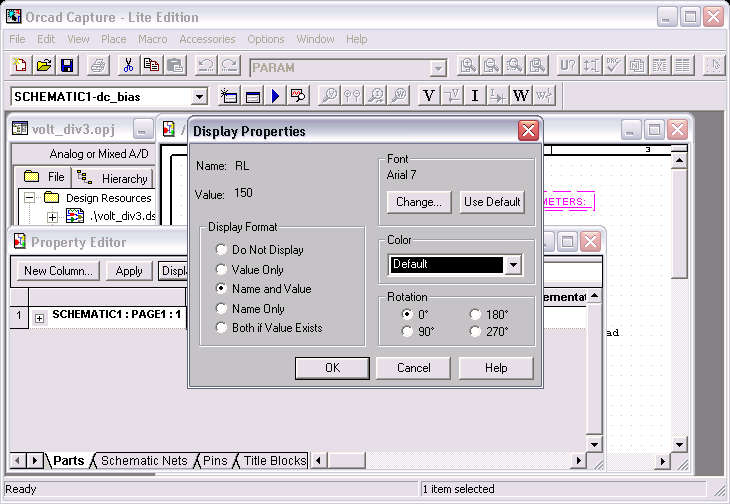Screen dimensions: 730x504
Task: Click the schematic vertical scrollbar down arrow
Action: coord(679,445)
